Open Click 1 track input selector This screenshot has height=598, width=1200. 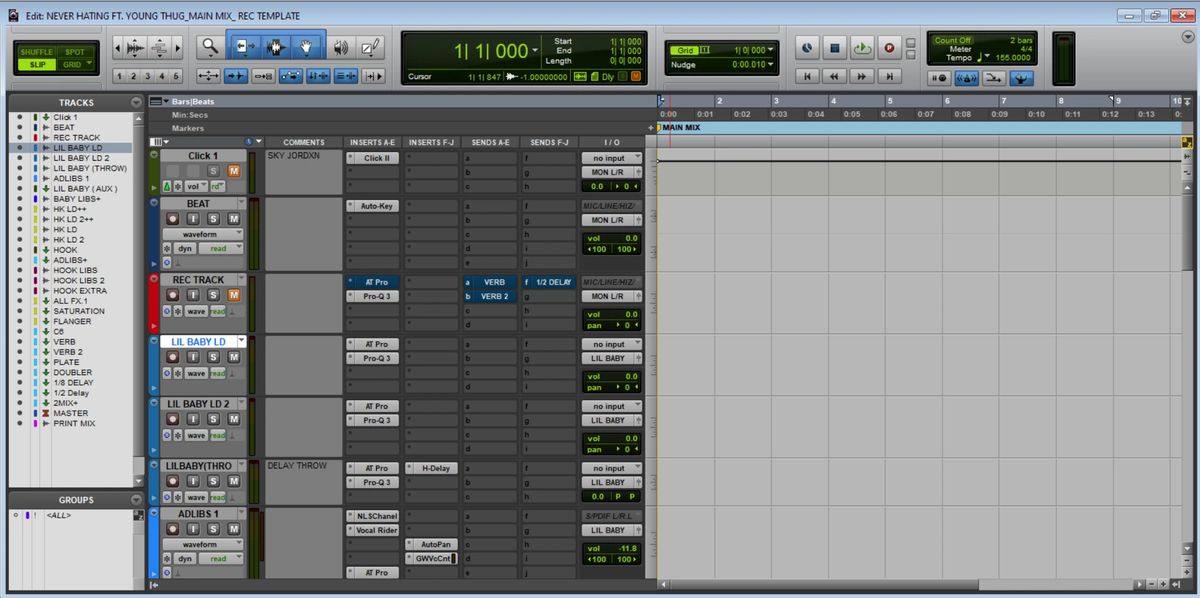tap(612, 158)
